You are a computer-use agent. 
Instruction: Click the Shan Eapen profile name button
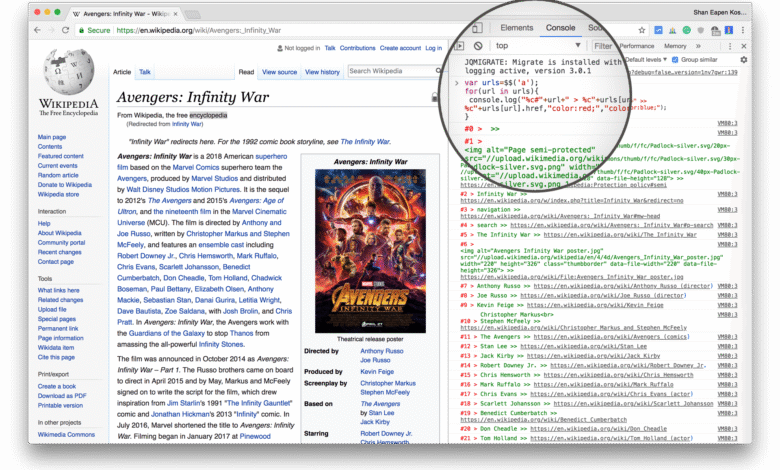coord(719,12)
